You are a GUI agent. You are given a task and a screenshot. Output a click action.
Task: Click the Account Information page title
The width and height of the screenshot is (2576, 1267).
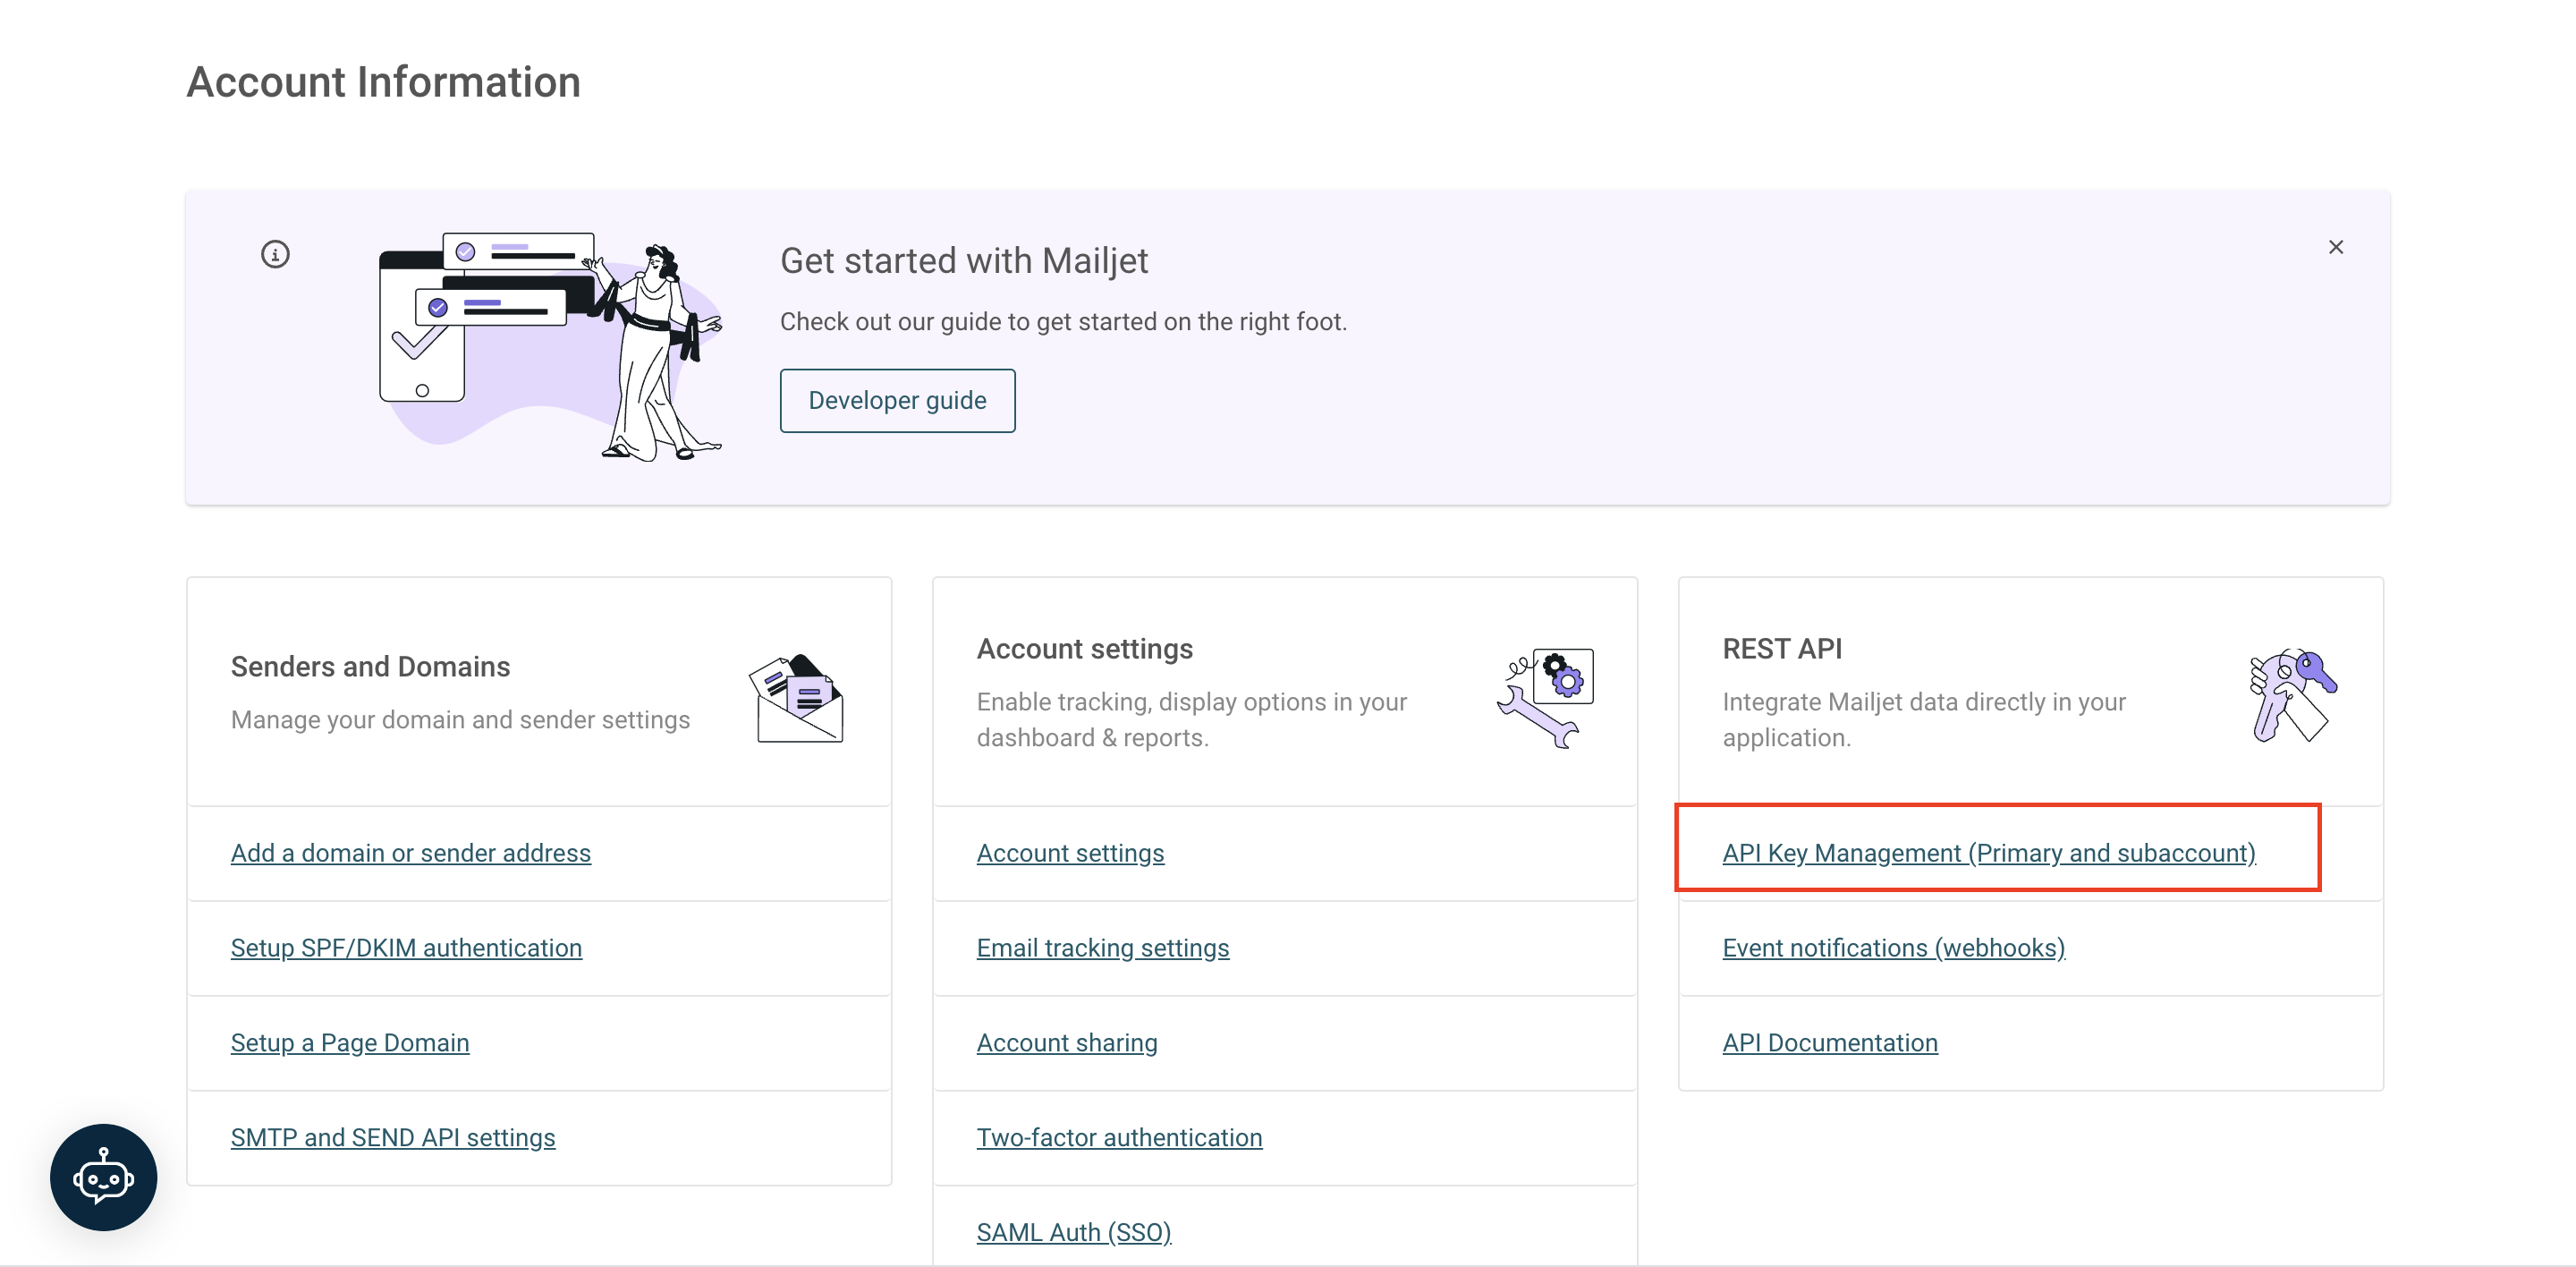(383, 82)
